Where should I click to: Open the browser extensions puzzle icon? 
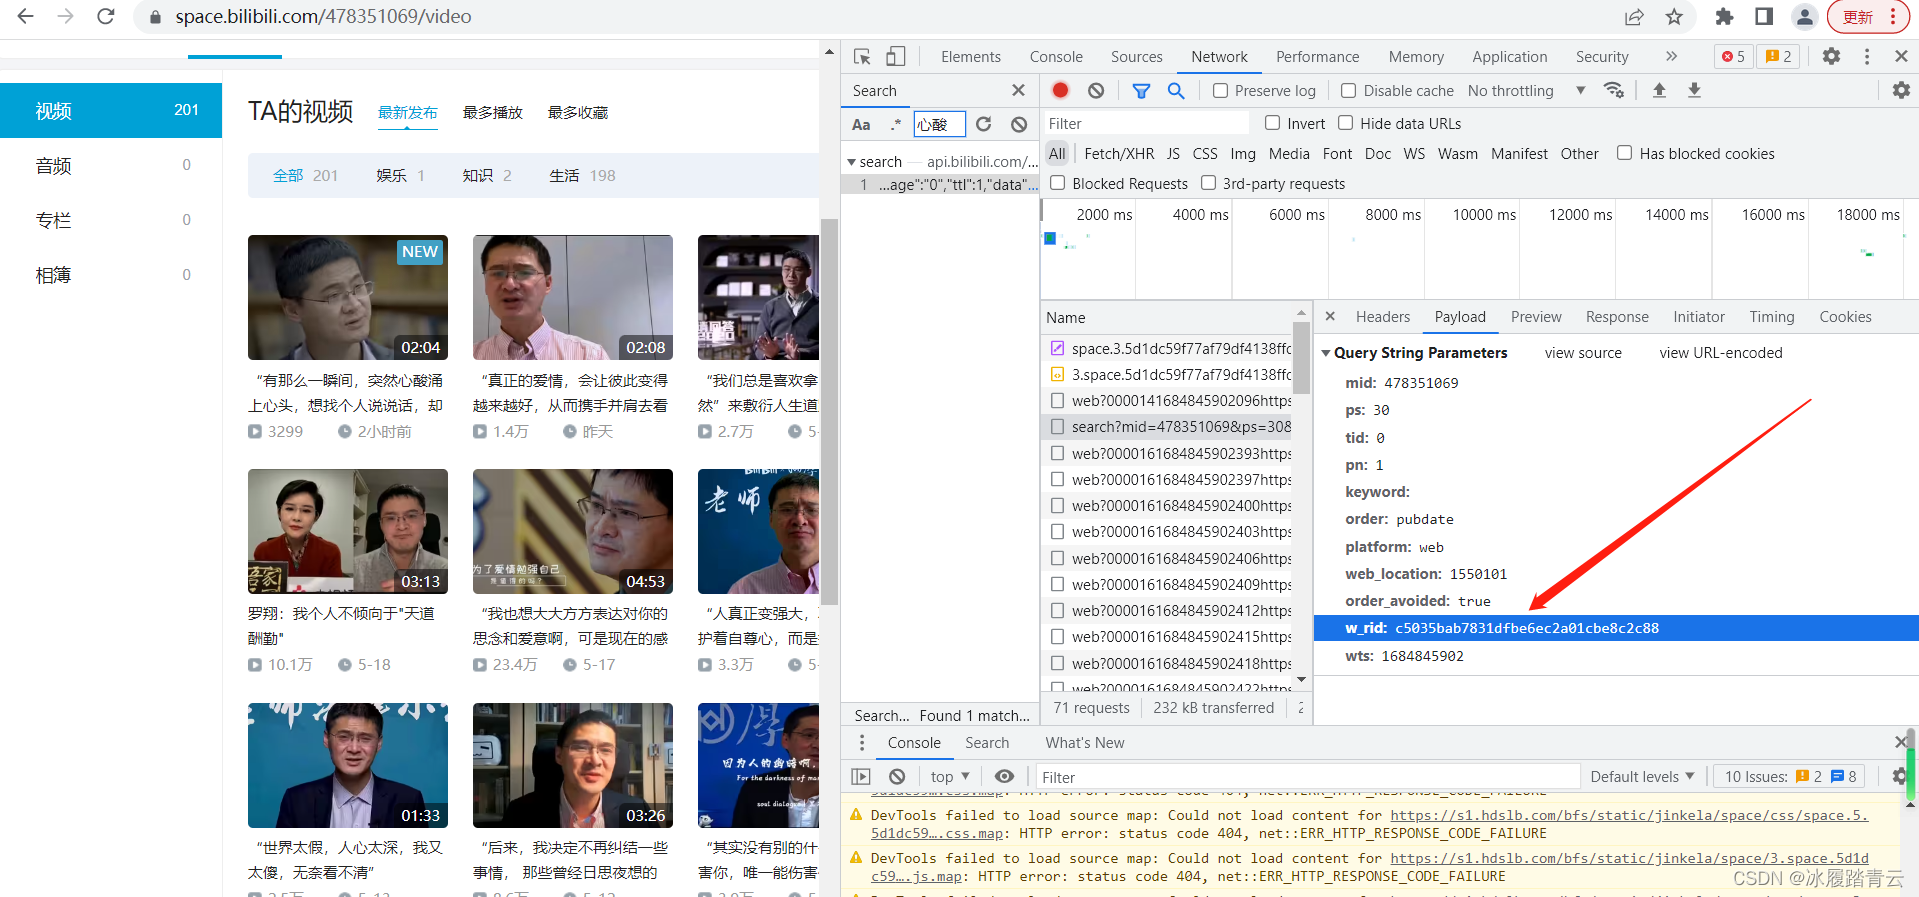tap(1724, 17)
